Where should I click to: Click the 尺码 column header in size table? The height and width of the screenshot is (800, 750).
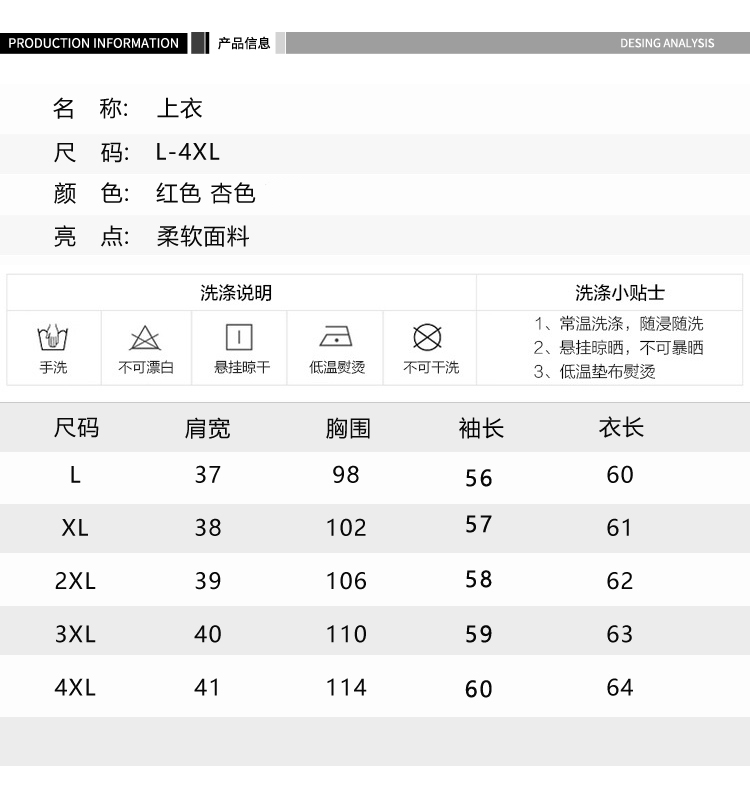click(76, 428)
